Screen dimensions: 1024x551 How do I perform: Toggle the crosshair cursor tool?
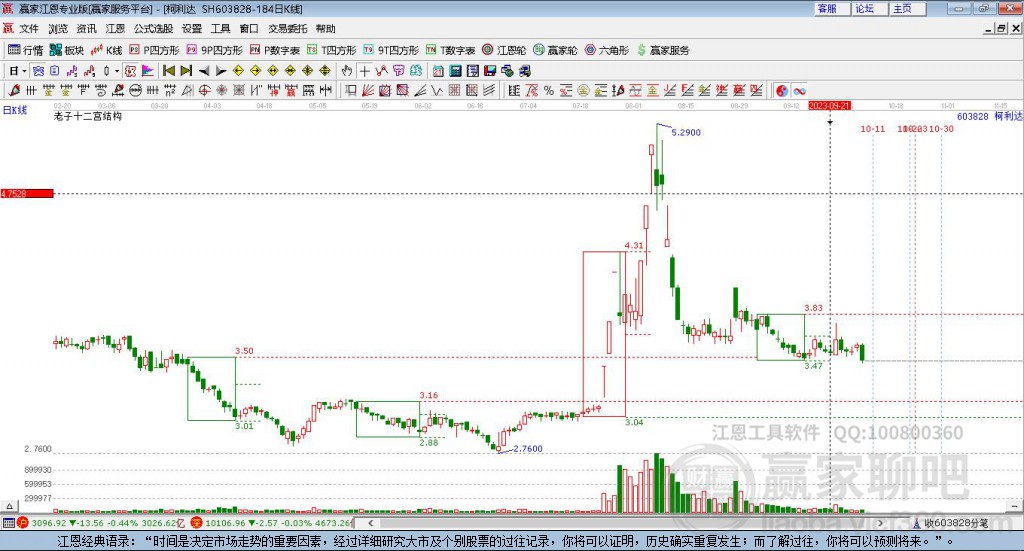click(364, 71)
